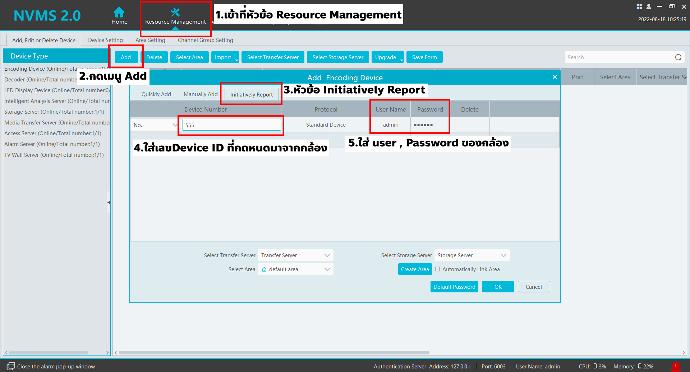Open the device number type dropdown
This screenshot has width=690, height=372.
tap(155, 125)
